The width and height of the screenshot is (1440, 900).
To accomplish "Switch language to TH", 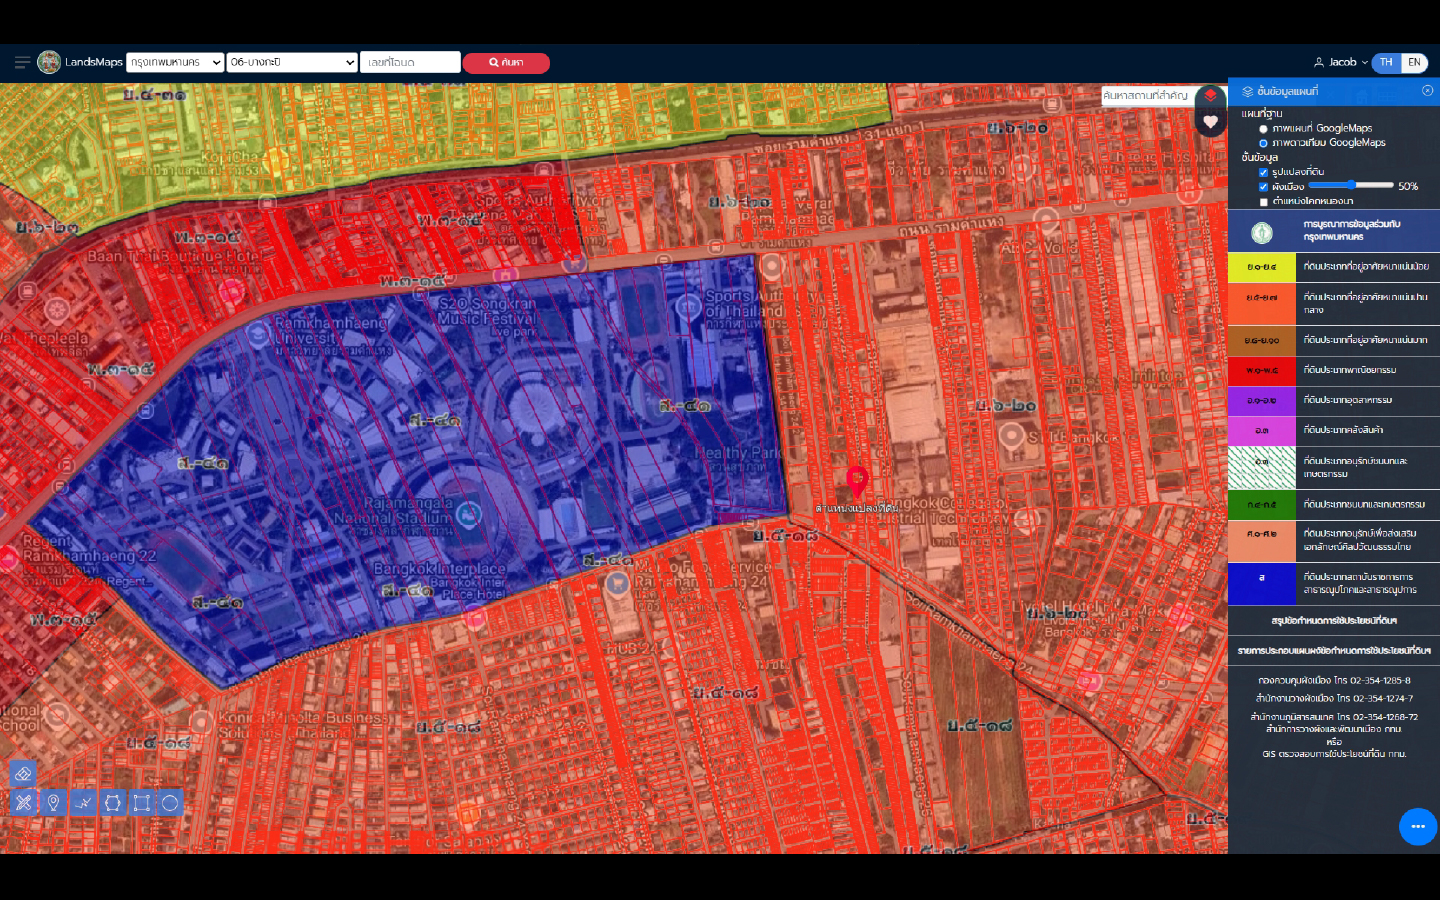I will pos(1386,62).
